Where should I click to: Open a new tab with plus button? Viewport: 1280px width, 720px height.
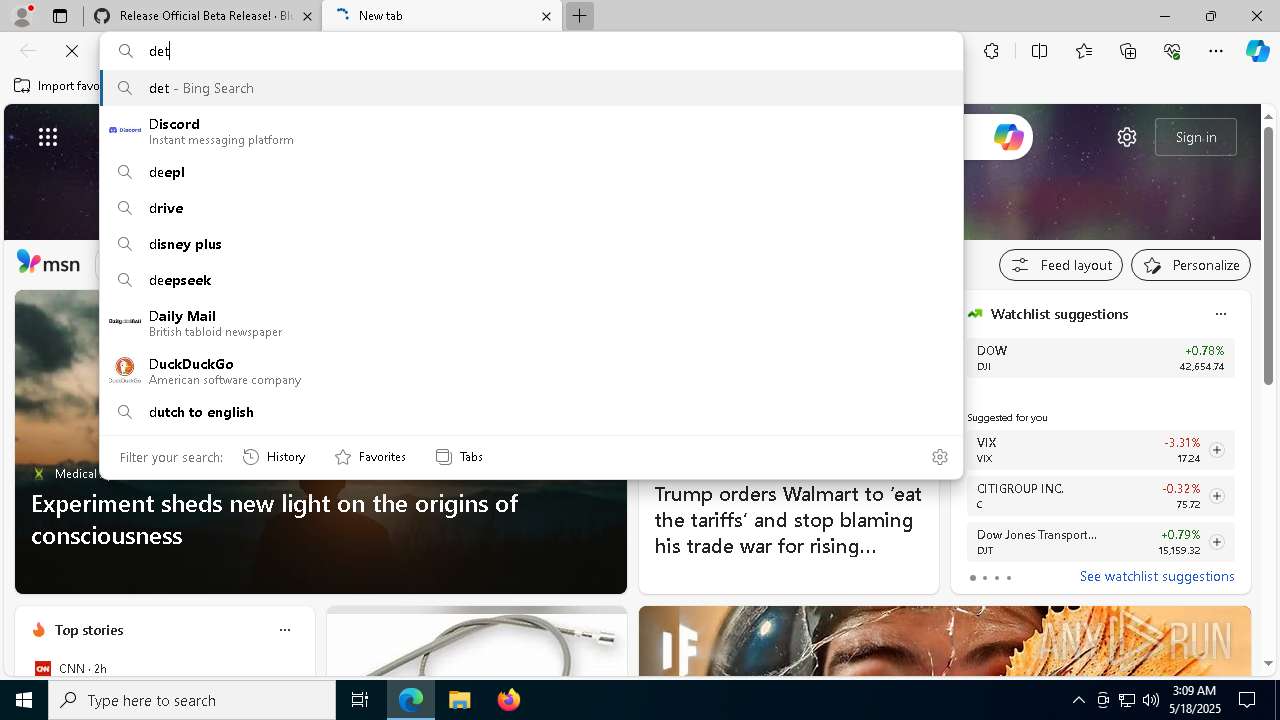pyautogui.click(x=579, y=16)
